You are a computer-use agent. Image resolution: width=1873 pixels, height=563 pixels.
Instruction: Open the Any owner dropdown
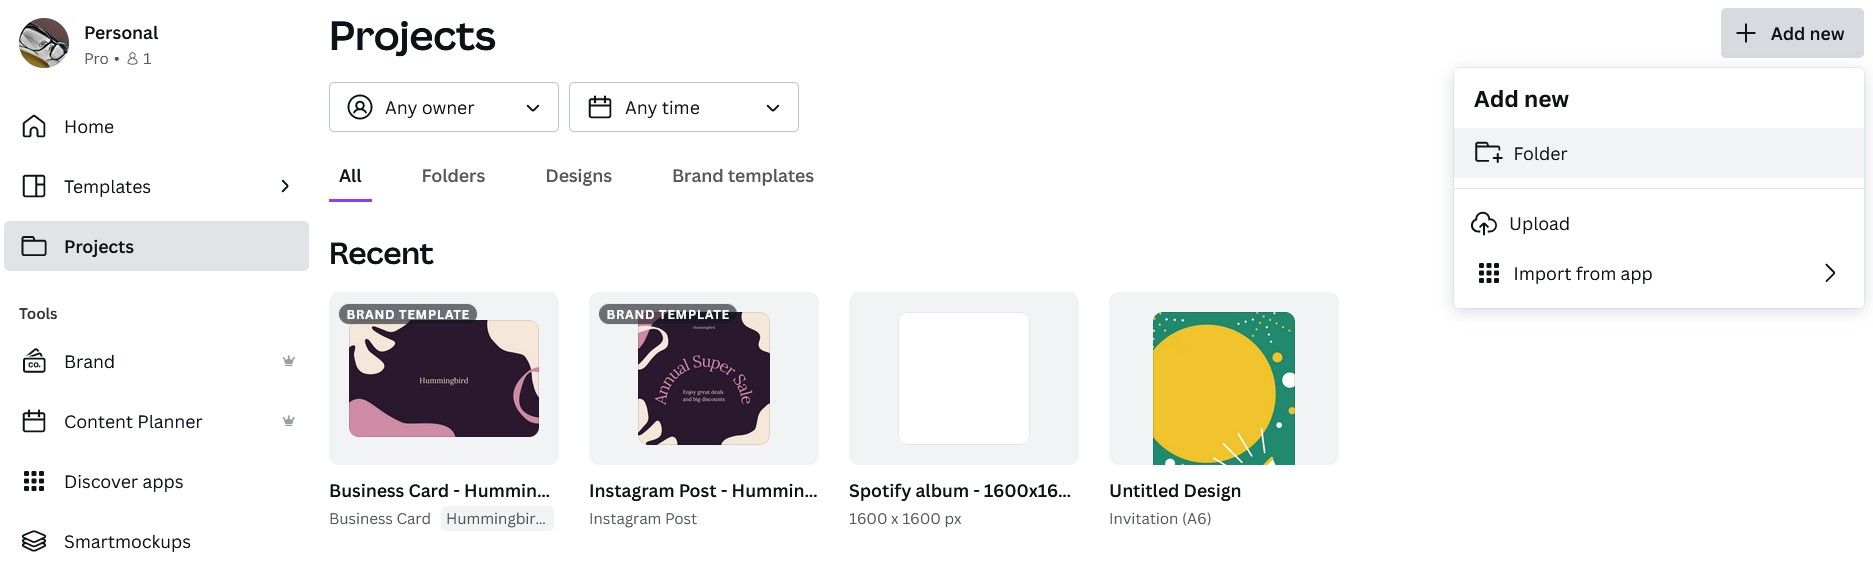pyautogui.click(x=443, y=107)
